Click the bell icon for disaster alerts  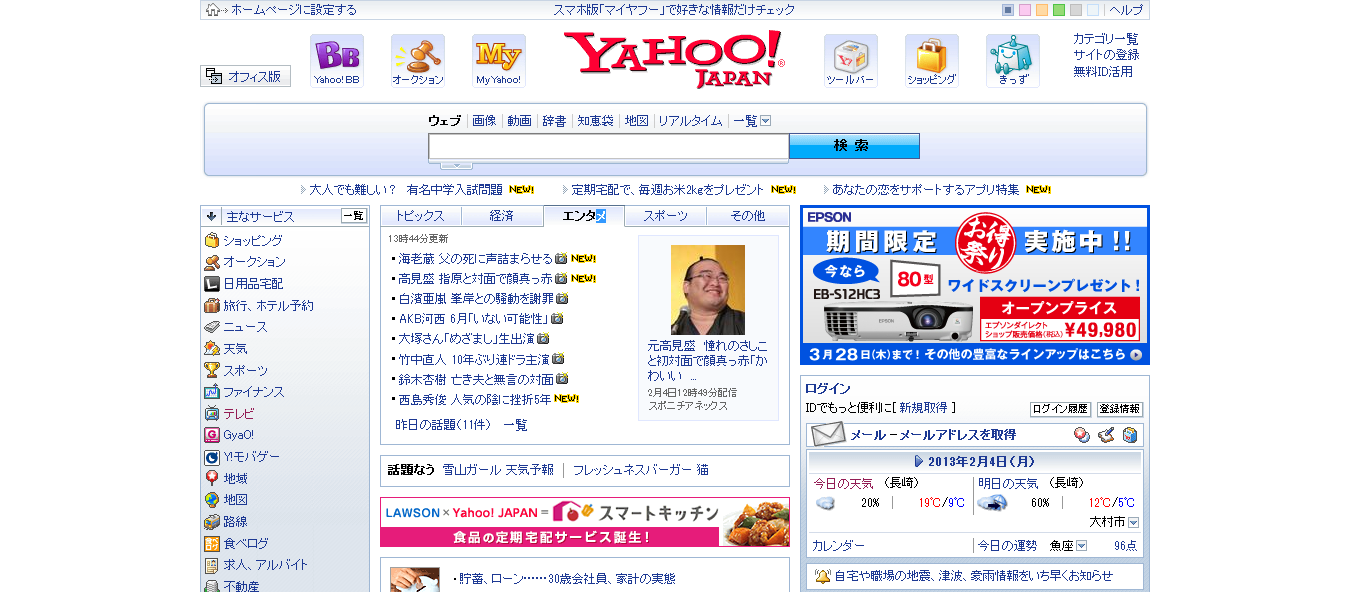click(822, 576)
